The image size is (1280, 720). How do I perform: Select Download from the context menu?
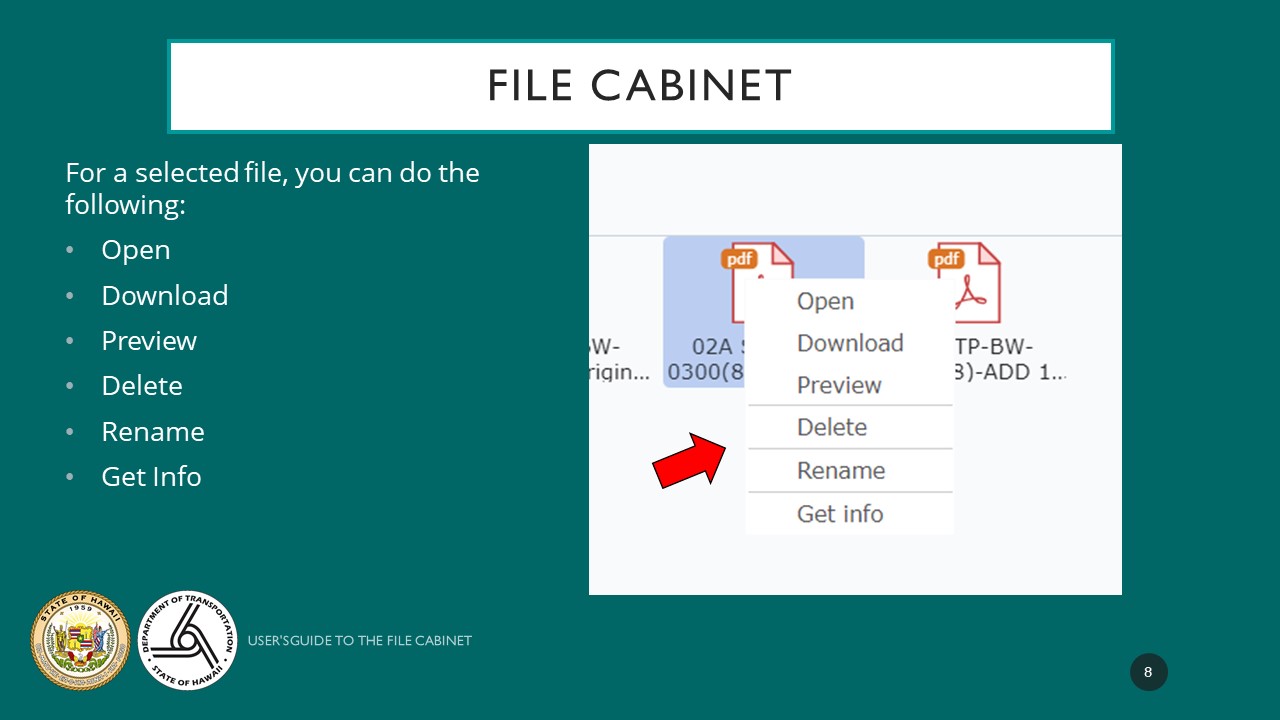click(850, 343)
